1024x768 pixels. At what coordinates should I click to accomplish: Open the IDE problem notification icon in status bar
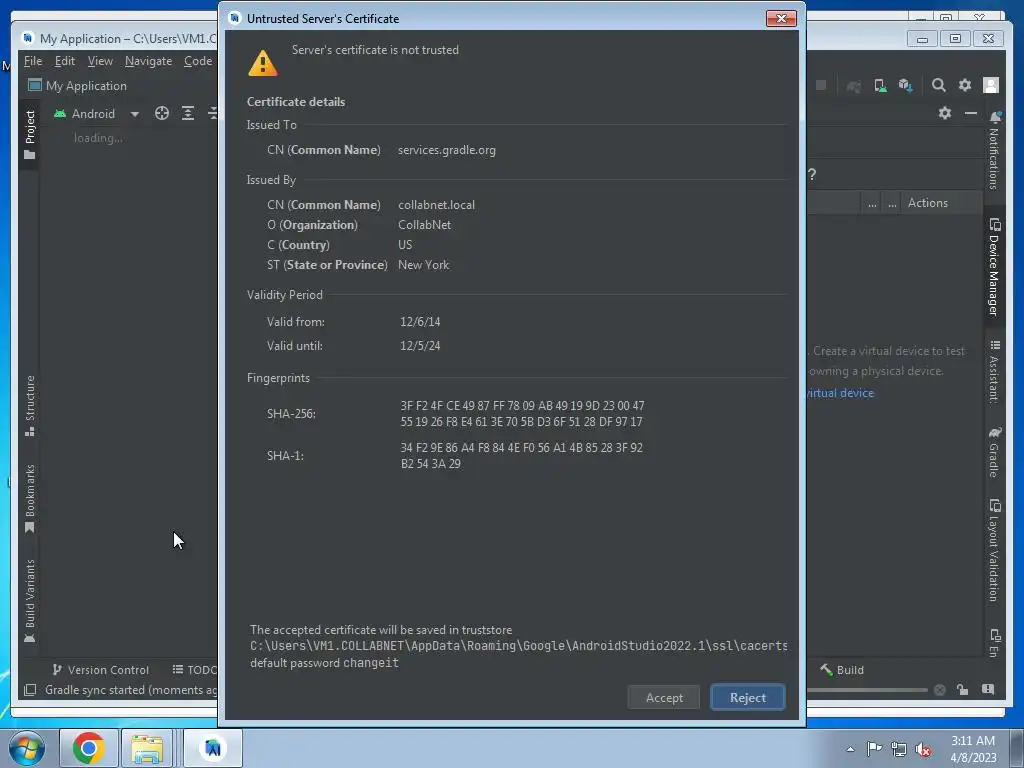click(988, 690)
